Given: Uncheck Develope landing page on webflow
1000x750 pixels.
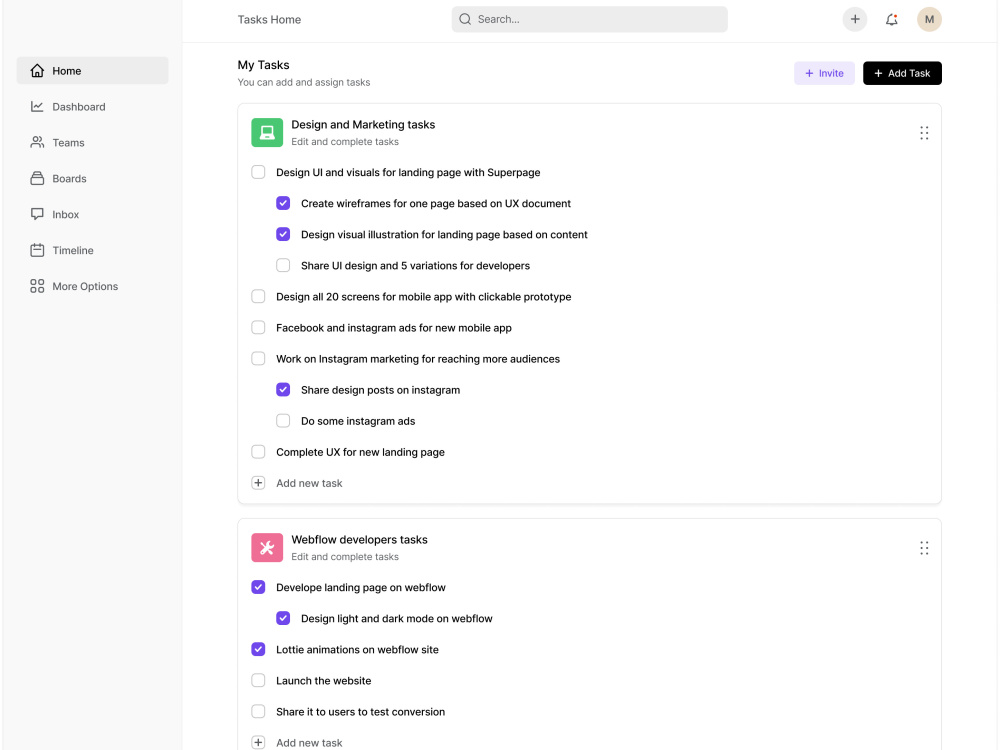Looking at the screenshot, I should pos(258,587).
